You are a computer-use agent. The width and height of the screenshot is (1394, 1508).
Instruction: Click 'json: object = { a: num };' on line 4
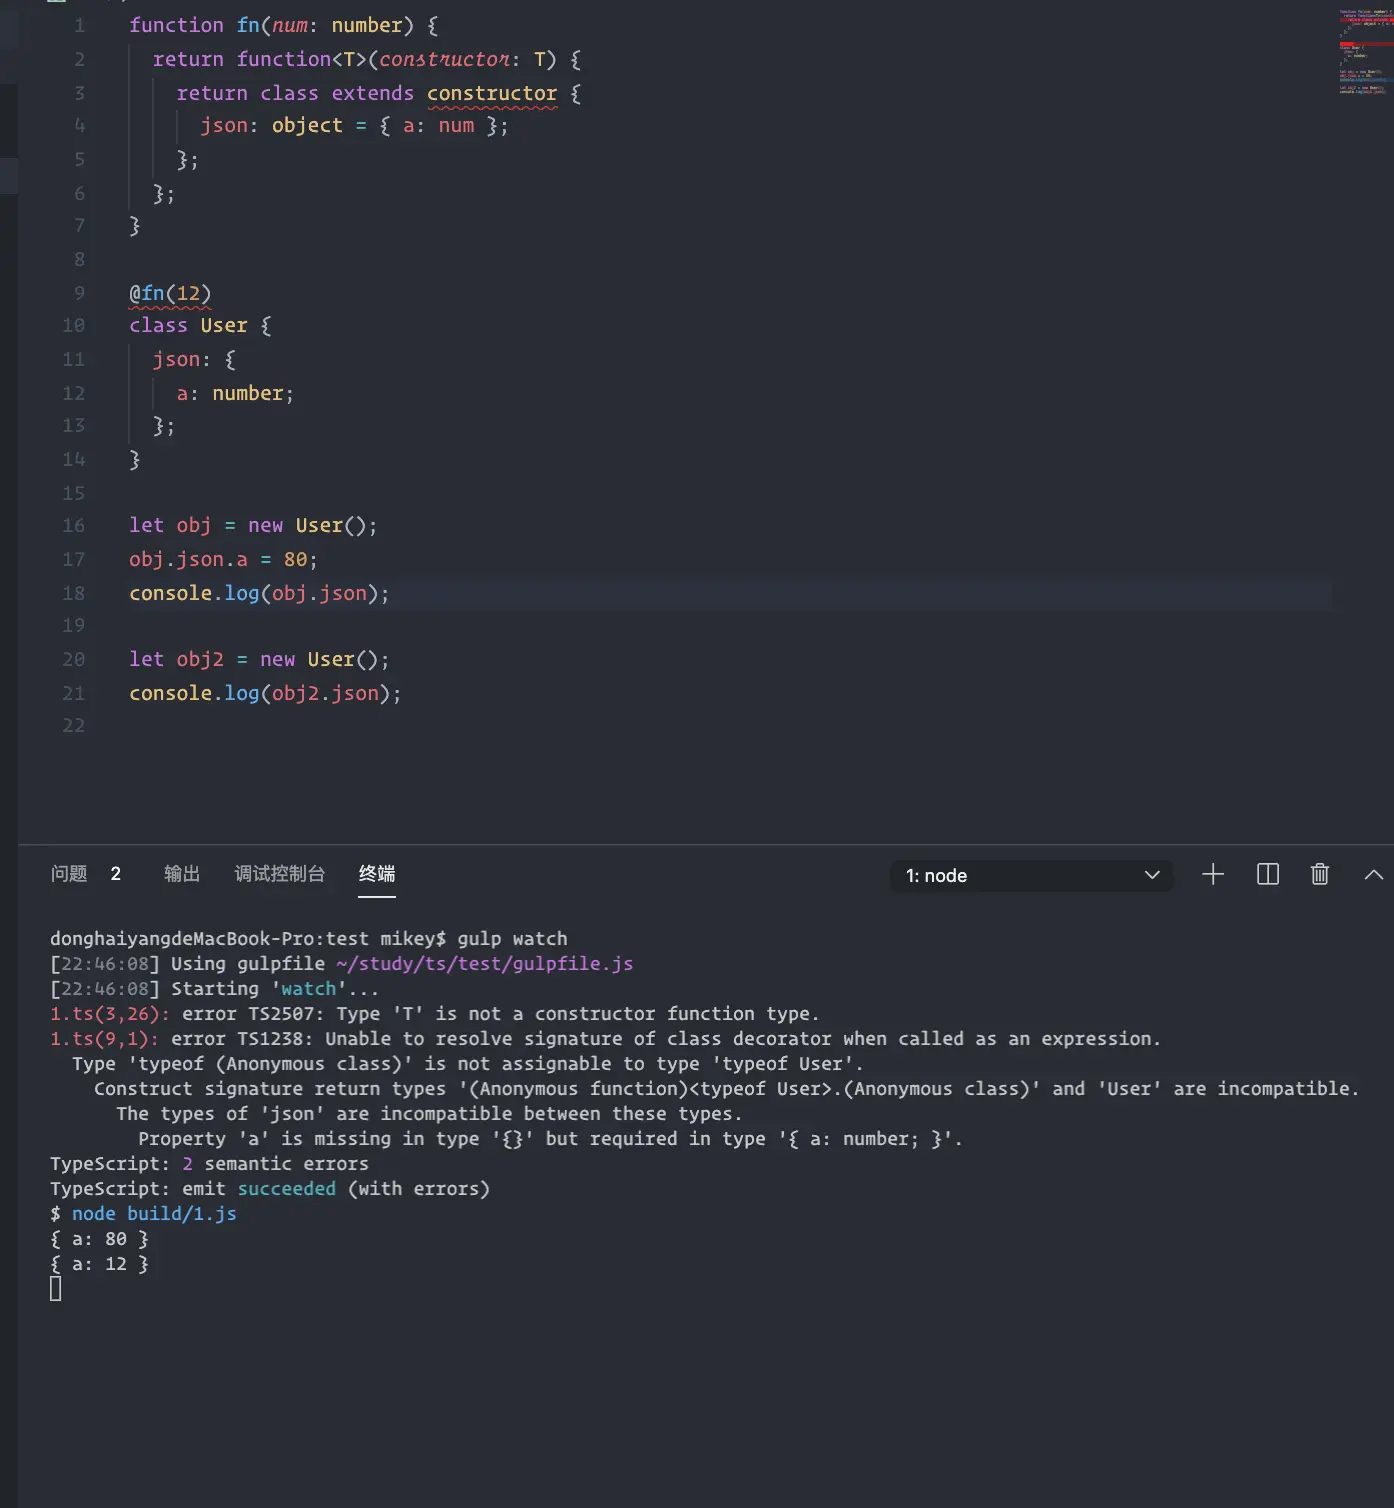(x=354, y=125)
